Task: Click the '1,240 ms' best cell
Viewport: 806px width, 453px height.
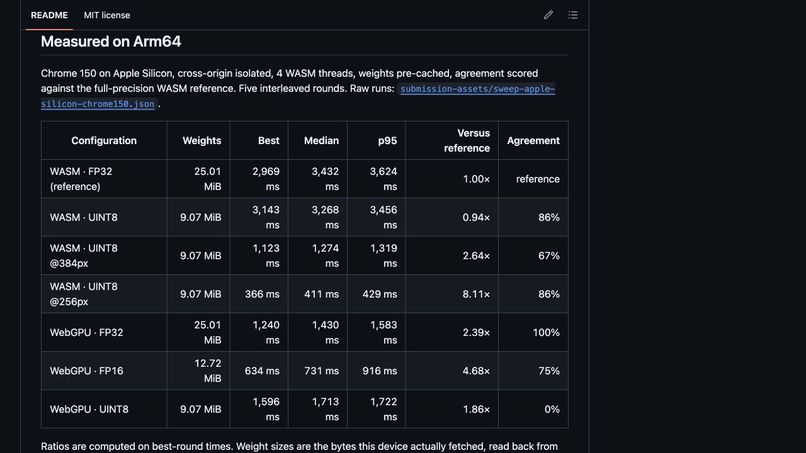Action: [x=259, y=333]
